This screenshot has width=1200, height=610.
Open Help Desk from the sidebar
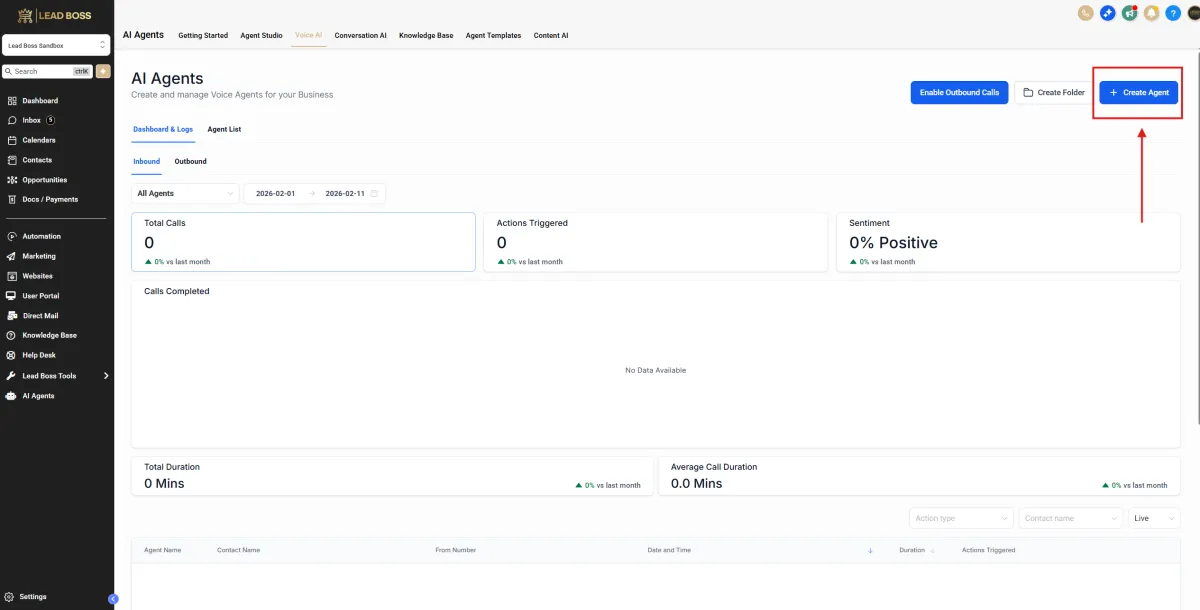point(39,355)
